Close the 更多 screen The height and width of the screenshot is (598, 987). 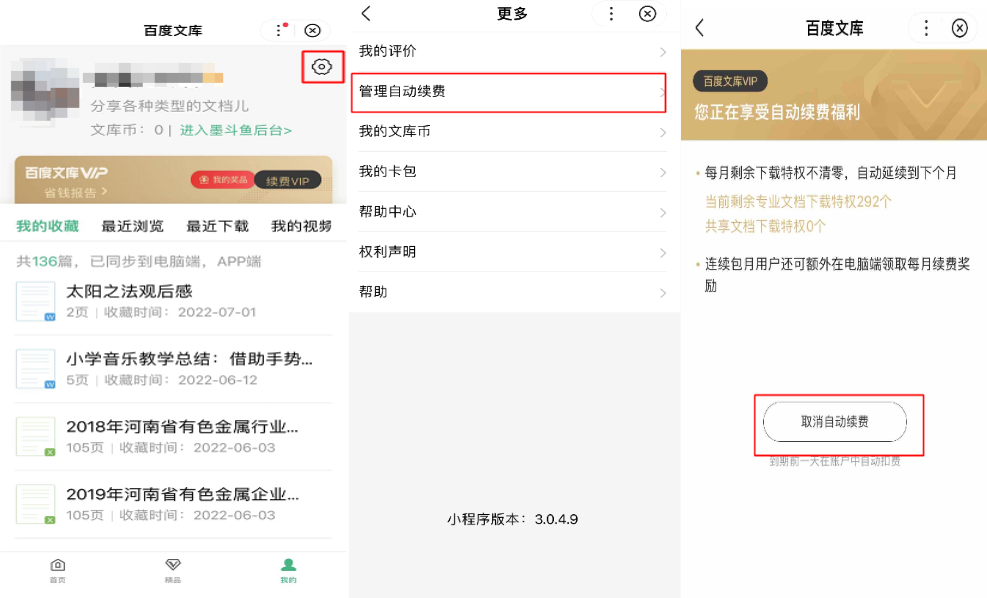[647, 14]
